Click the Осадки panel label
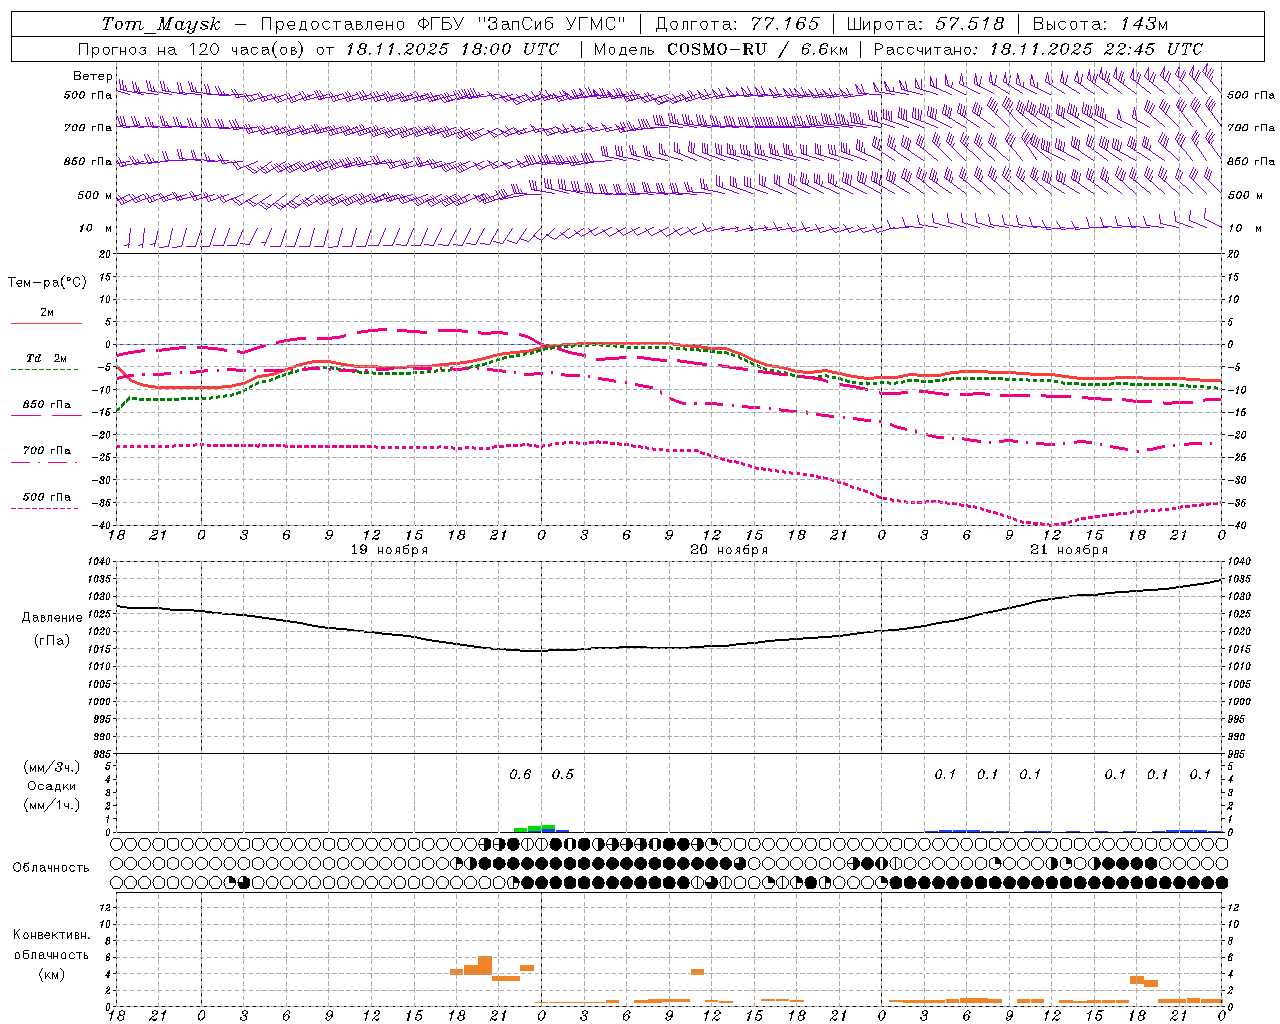Viewport: 1280px width, 1024px height. pyautogui.click(x=52, y=786)
